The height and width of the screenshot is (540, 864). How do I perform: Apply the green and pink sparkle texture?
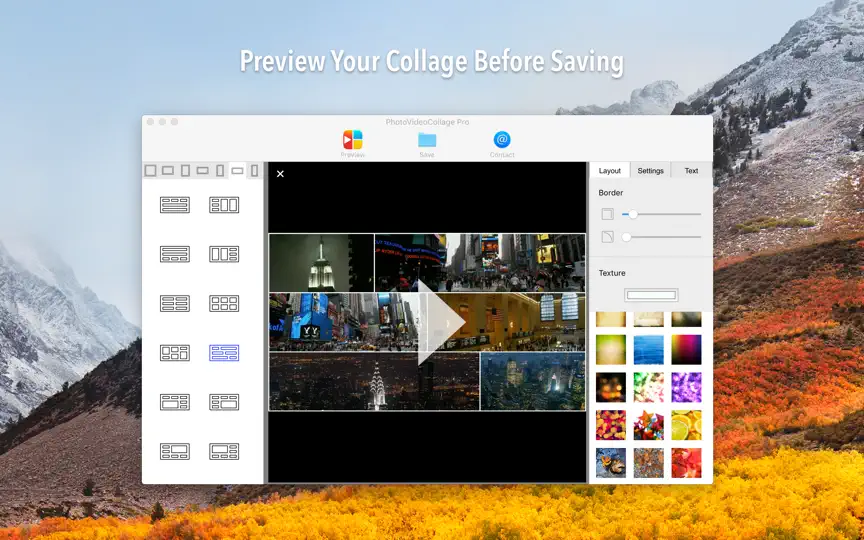pos(649,387)
